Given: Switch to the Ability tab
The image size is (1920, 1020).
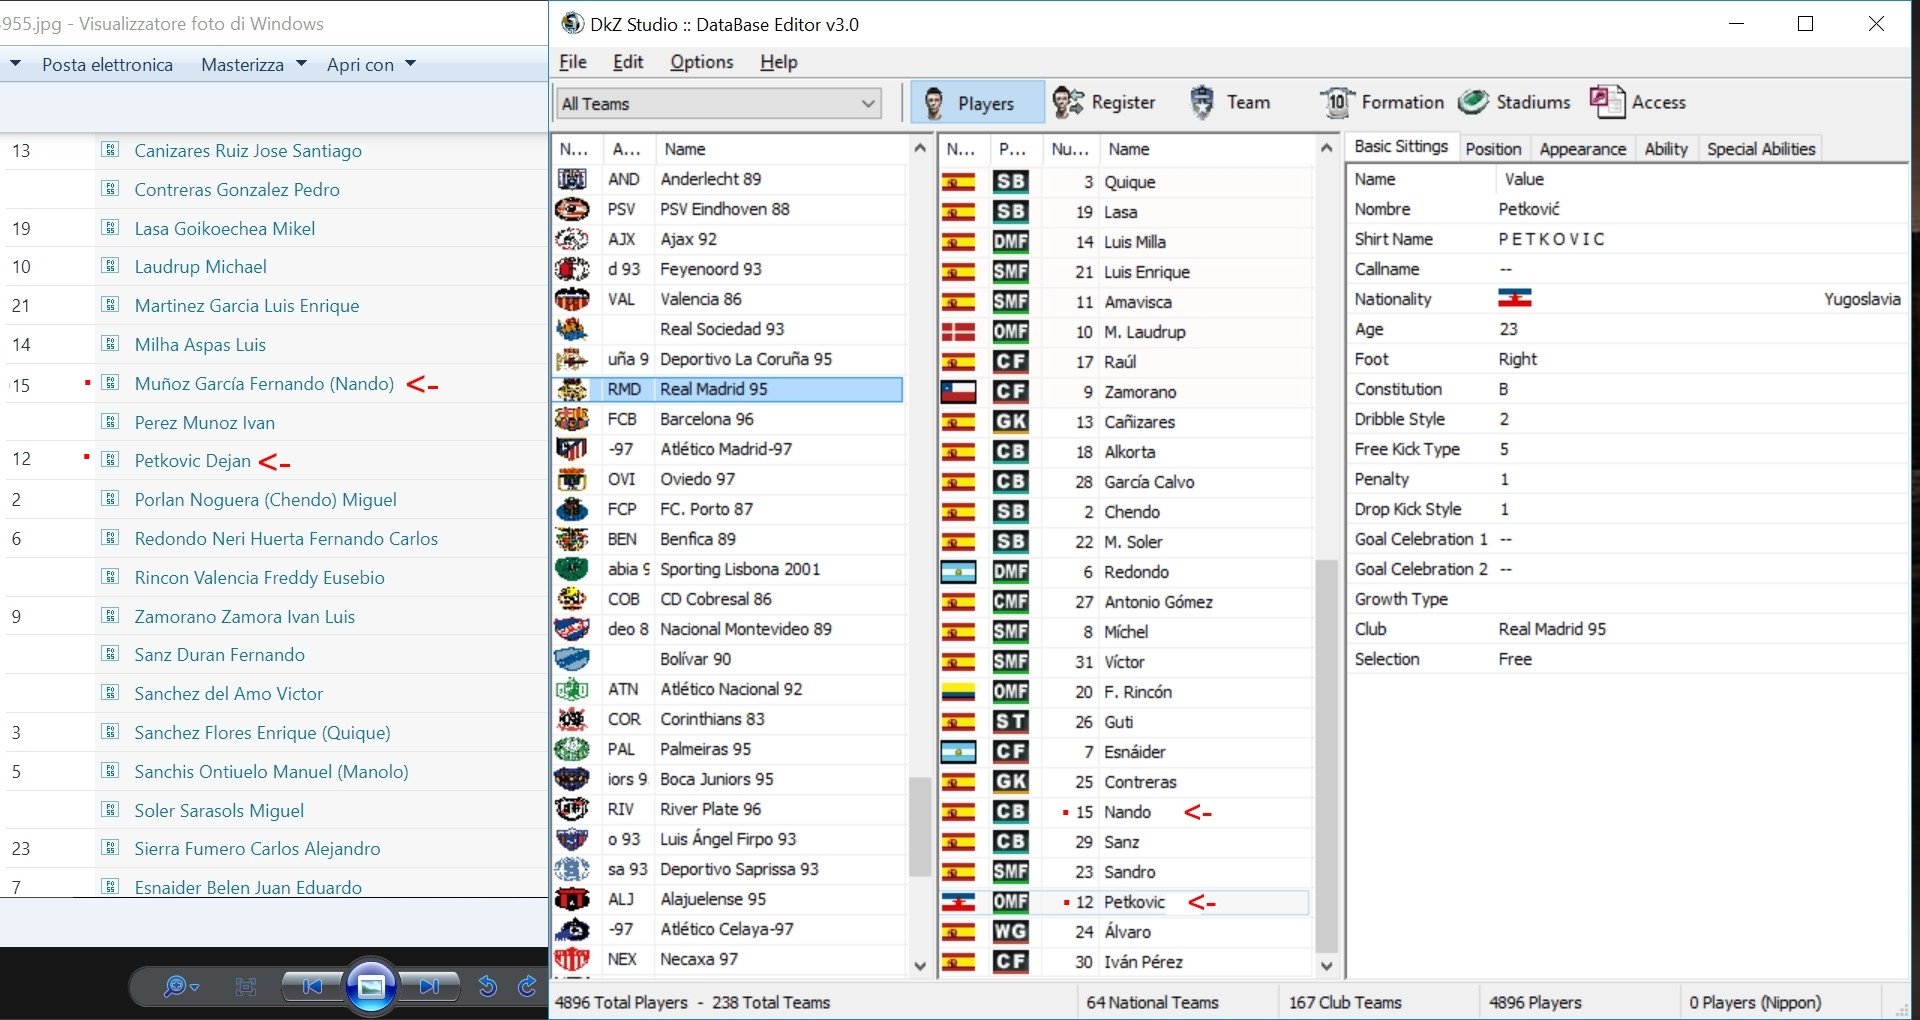Looking at the screenshot, I should tap(1666, 149).
